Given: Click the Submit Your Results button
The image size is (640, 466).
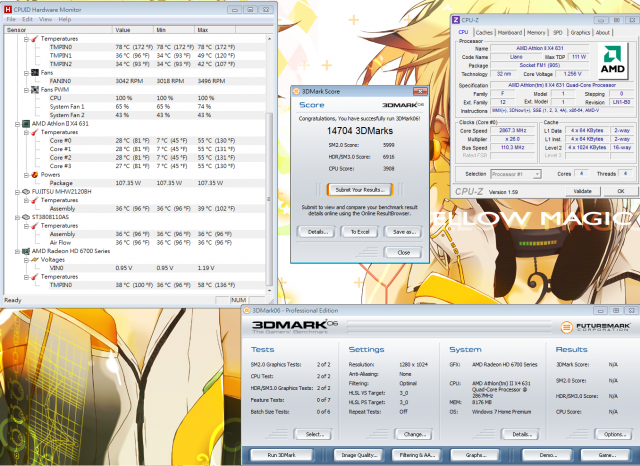Looking at the screenshot, I should [x=360, y=190].
